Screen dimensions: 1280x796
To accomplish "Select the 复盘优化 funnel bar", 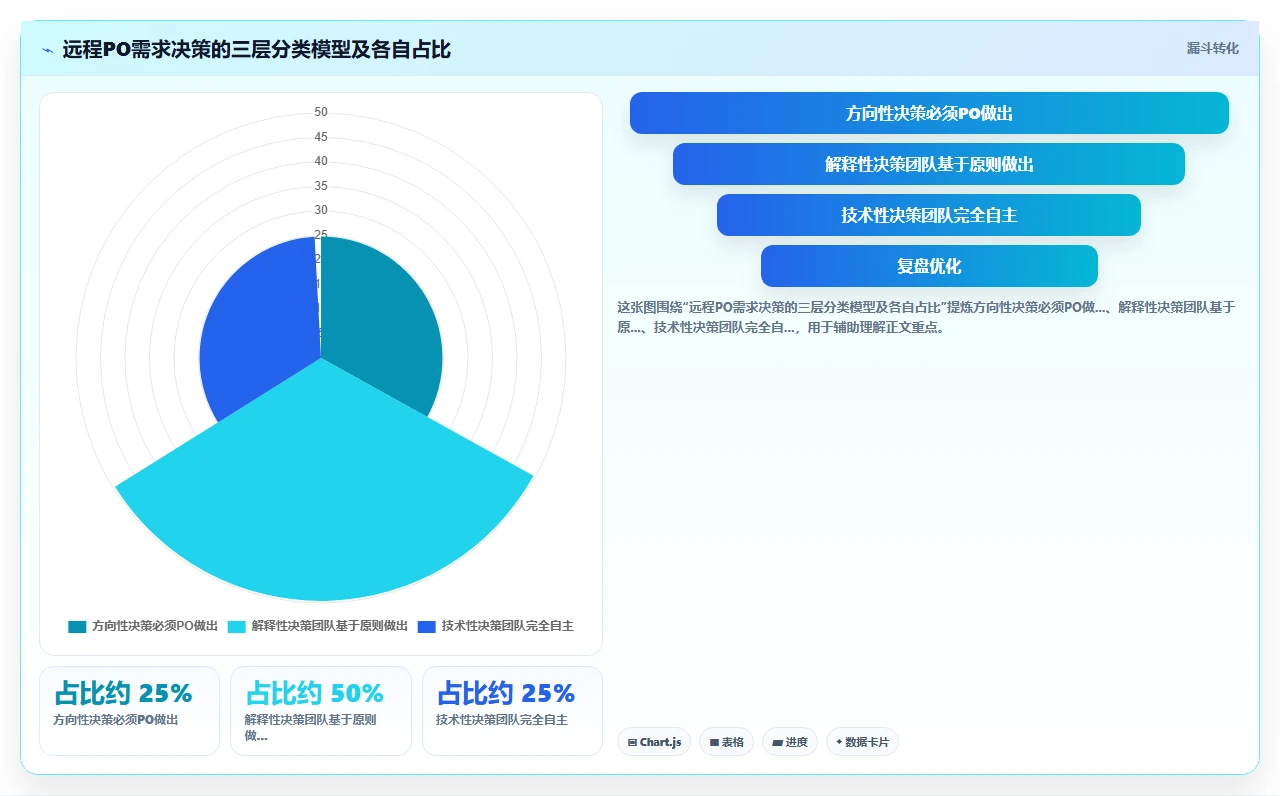I will [929, 266].
